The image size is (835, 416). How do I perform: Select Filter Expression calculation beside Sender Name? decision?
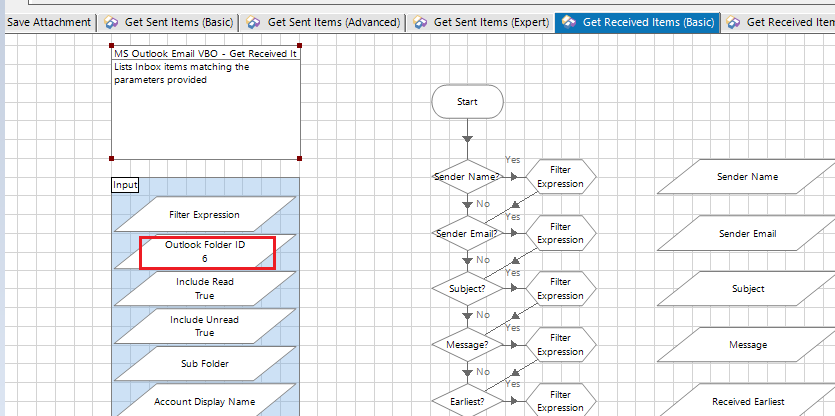point(560,177)
